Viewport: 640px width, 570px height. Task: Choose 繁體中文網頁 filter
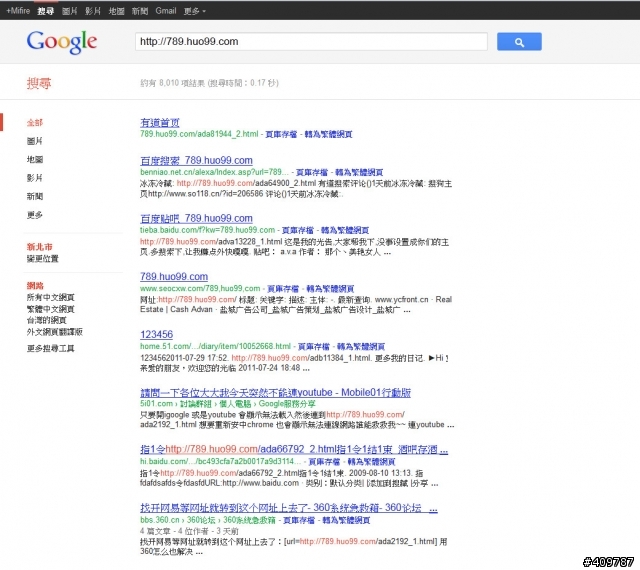[51, 309]
